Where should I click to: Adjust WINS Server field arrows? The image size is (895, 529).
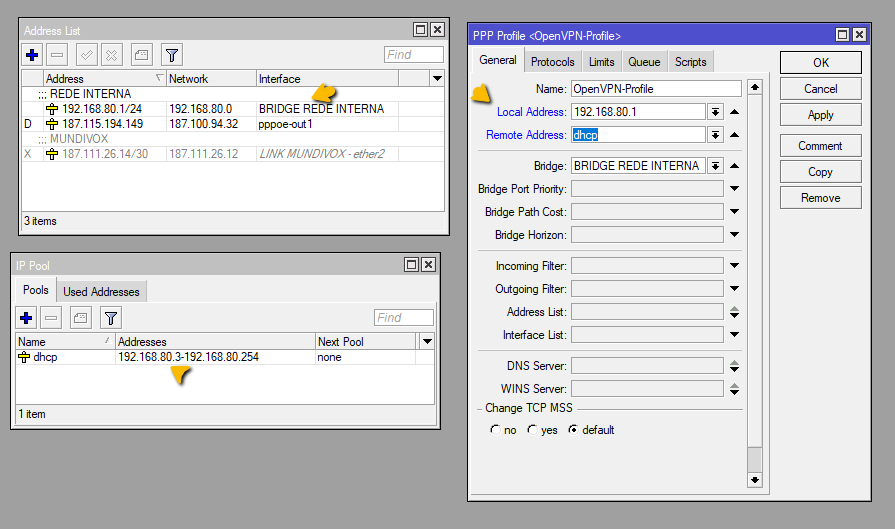pos(735,389)
